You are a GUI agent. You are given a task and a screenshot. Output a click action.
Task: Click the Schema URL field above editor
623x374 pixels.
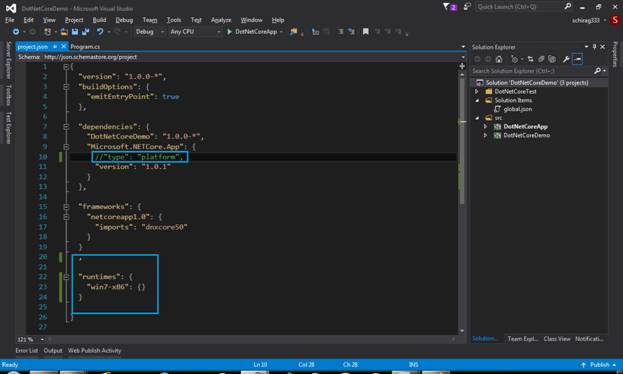pos(251,57)
